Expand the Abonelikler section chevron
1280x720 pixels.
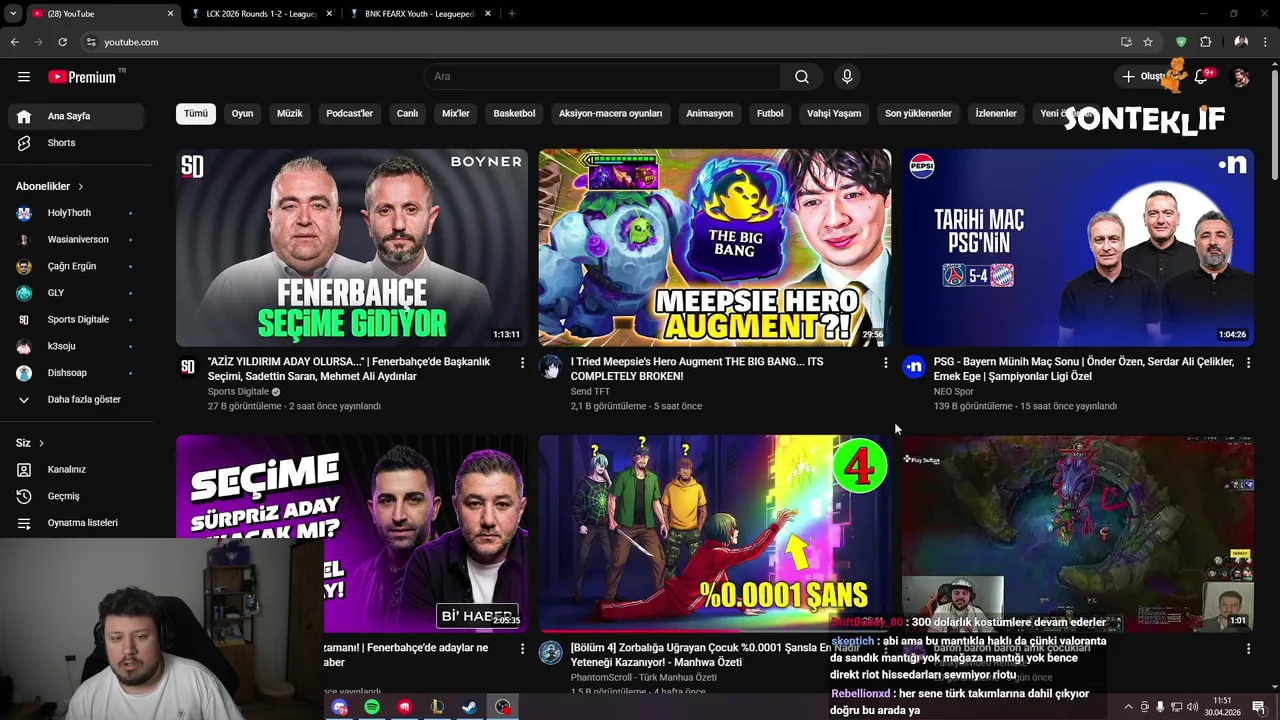tap(80, 186)
